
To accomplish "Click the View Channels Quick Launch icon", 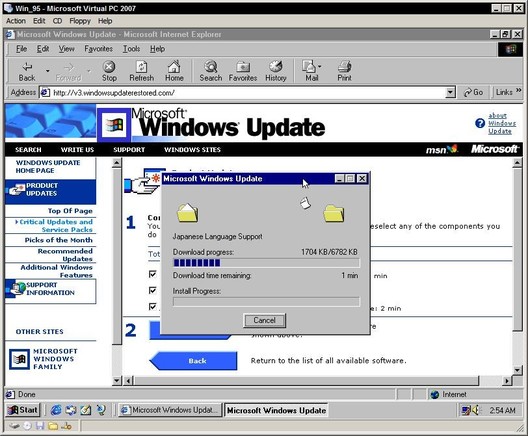I will tap(101, 410).
